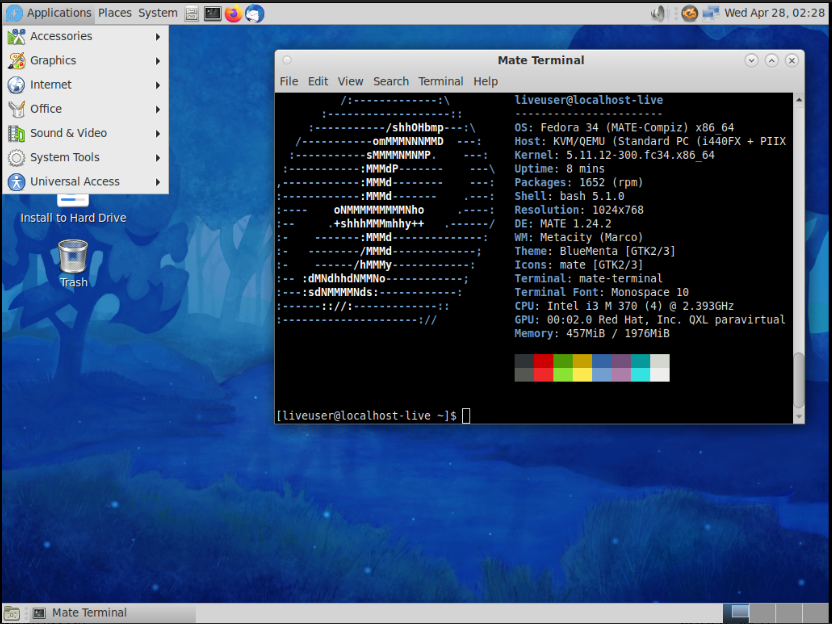Click the dark green color block in neofetch palette
The image size is (832, 624).
point(563,361)
